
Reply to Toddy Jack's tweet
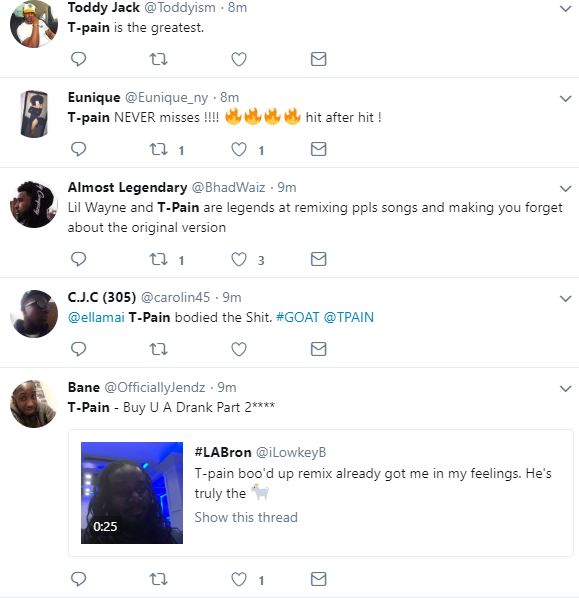(79, 59)
